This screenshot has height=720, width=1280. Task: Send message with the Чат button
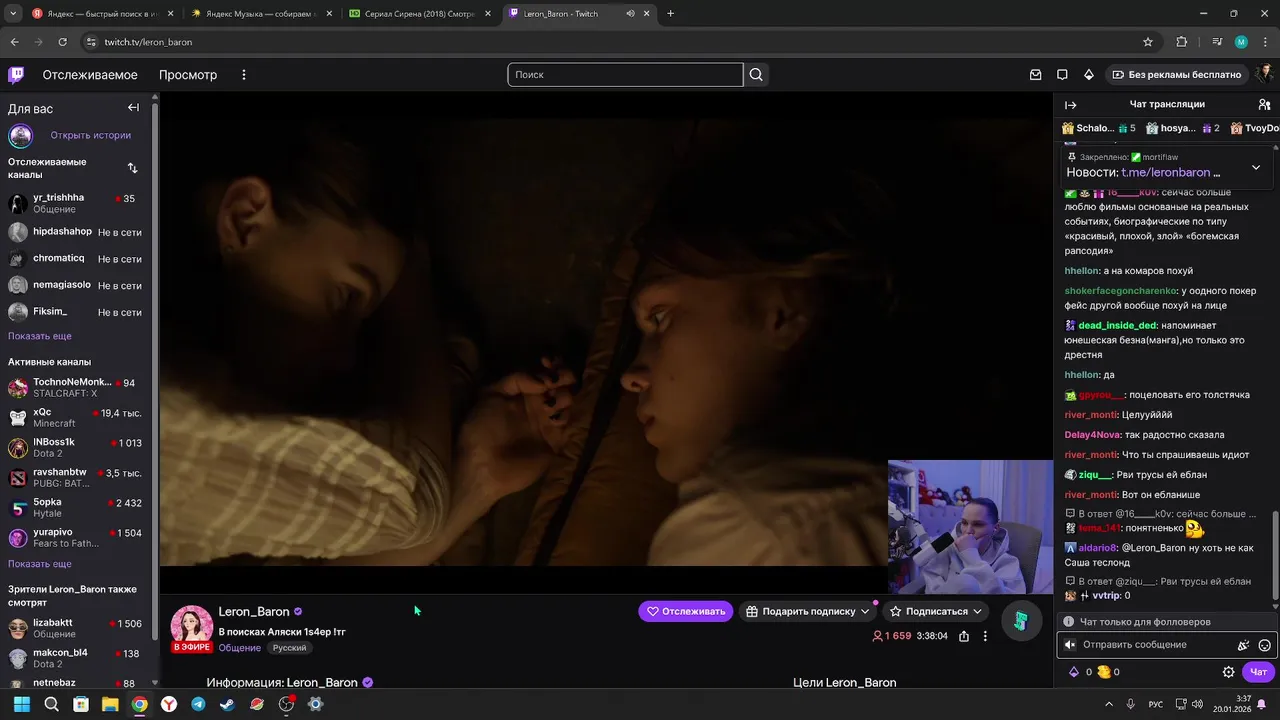(1259, 672)
